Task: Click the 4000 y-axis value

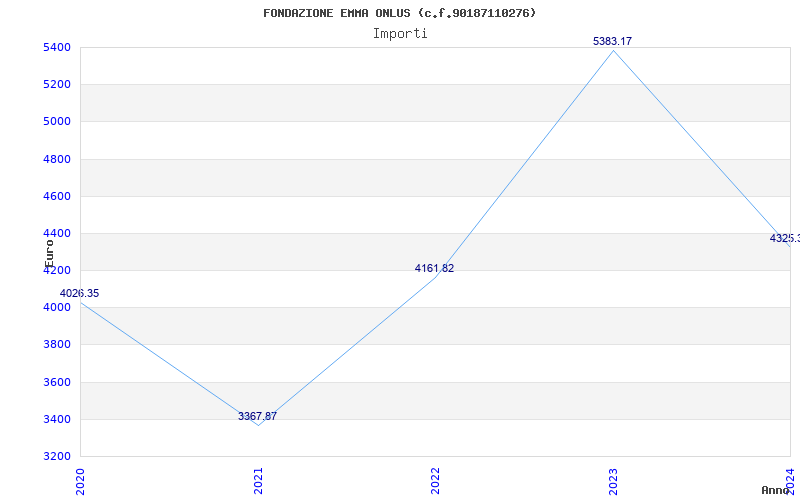Action: [x=56, y=308]
